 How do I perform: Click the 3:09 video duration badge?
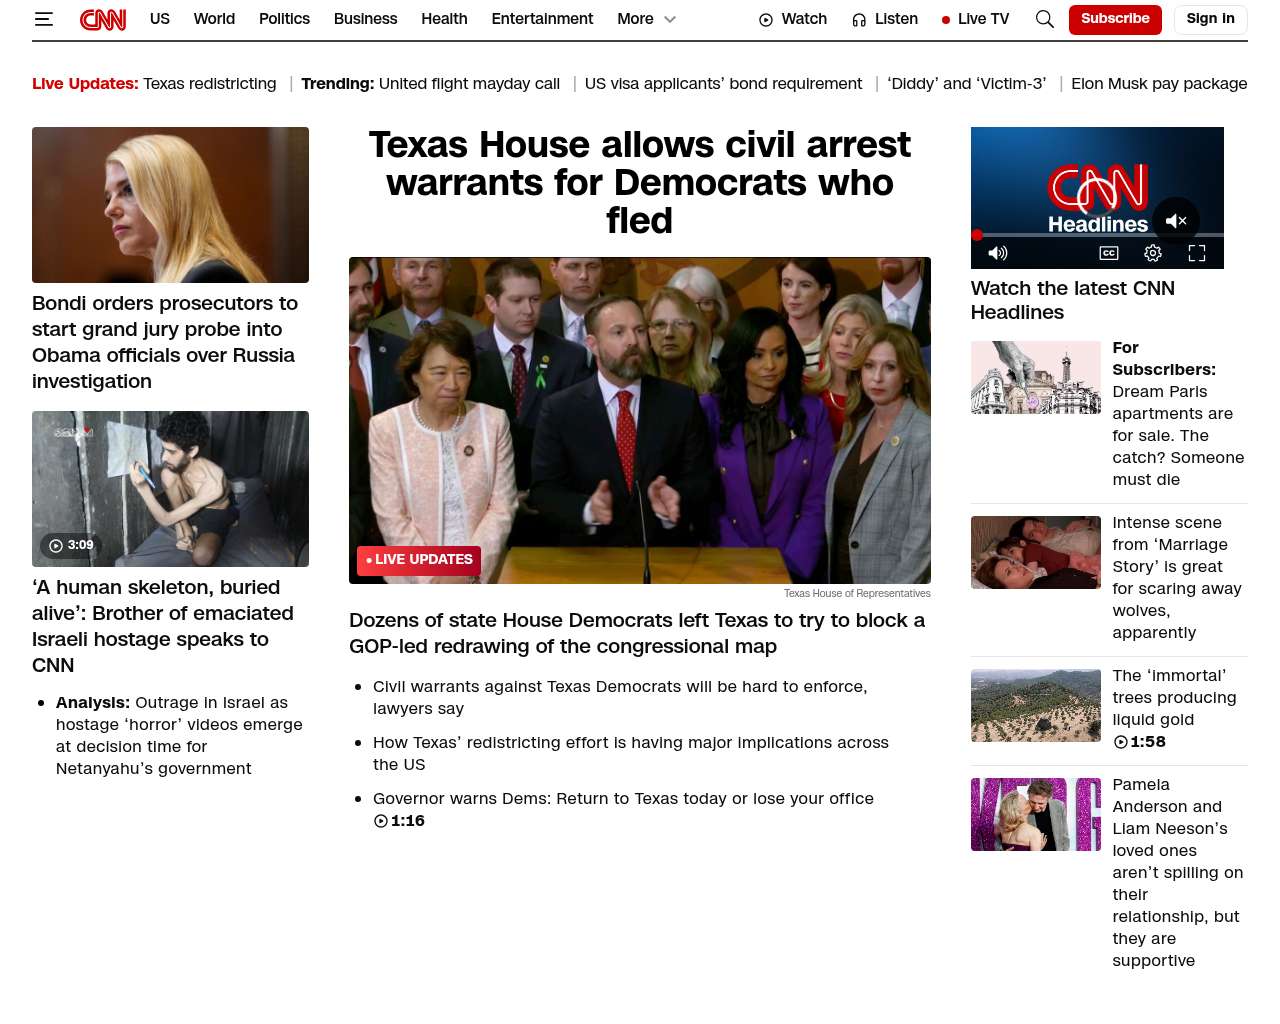[x=71, y=545]
